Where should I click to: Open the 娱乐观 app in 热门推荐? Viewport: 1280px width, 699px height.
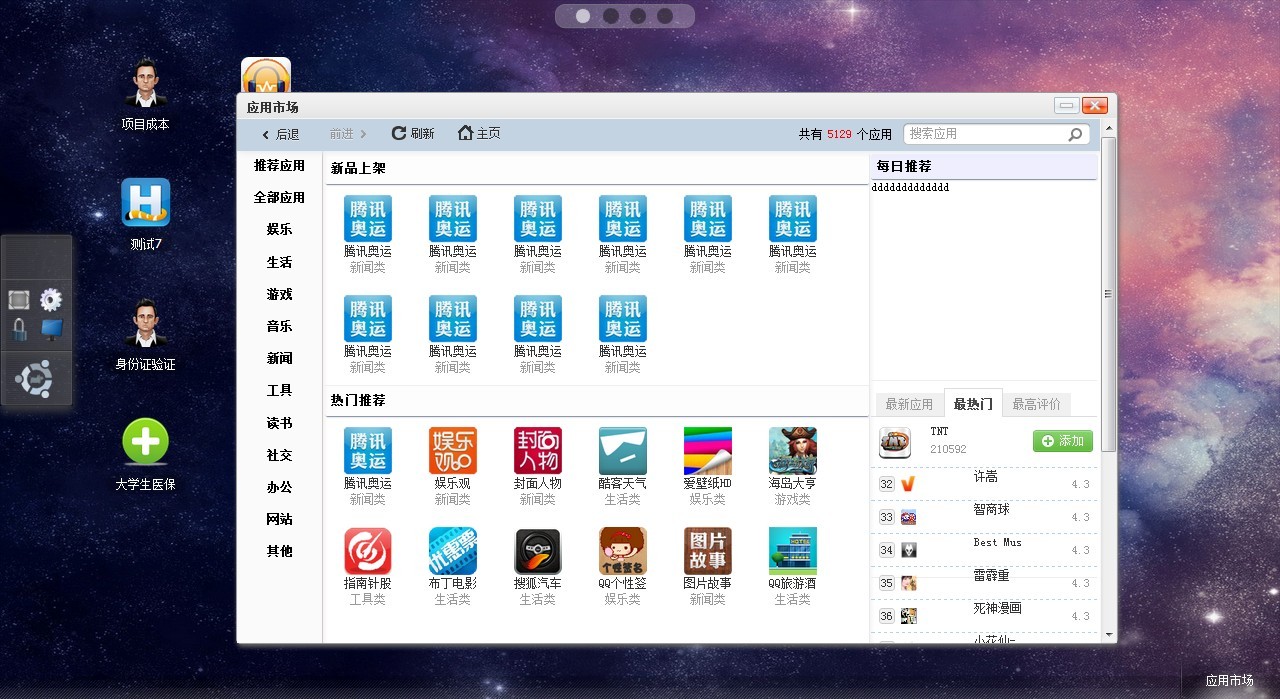453,451
